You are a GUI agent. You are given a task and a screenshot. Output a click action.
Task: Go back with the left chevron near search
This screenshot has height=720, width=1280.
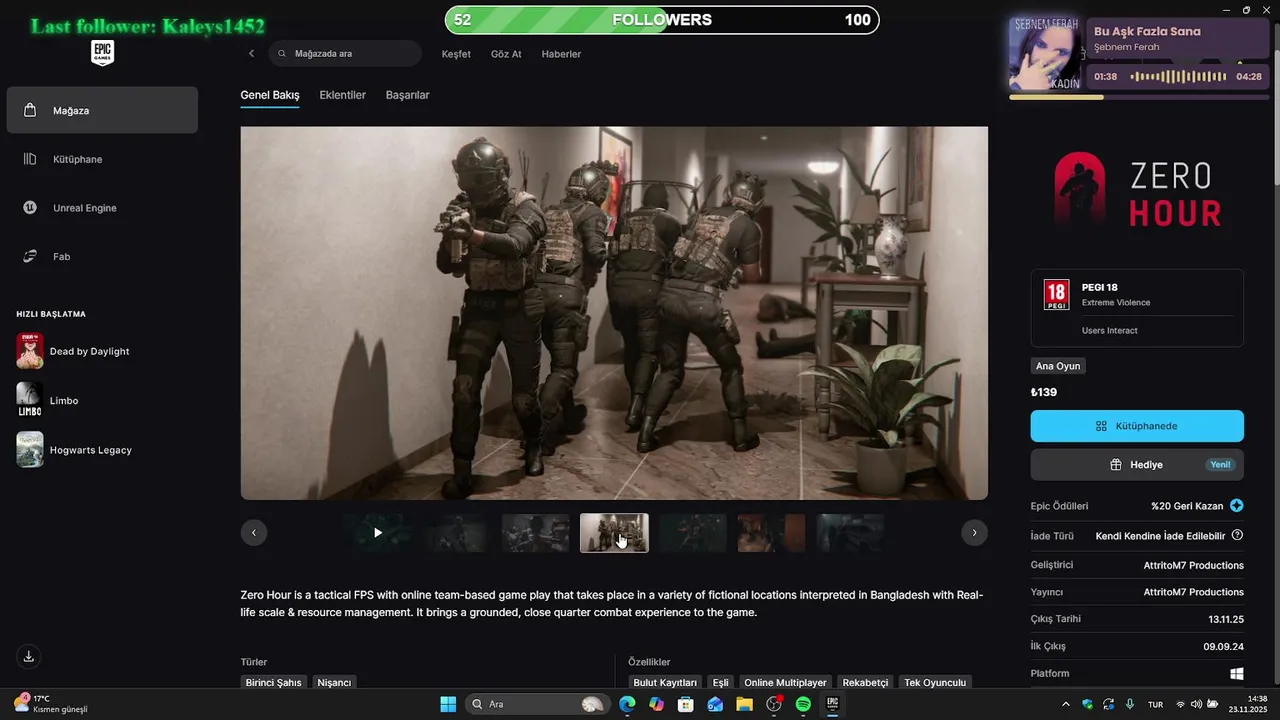click(x=251, y=54)
